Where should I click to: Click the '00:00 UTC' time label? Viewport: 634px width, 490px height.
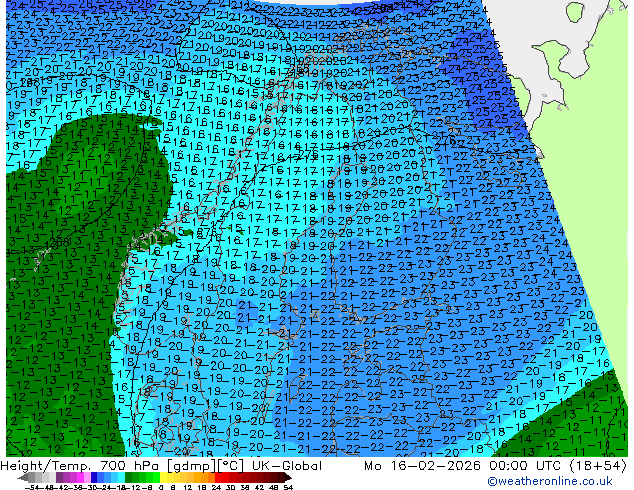click(x=525, y=466)
